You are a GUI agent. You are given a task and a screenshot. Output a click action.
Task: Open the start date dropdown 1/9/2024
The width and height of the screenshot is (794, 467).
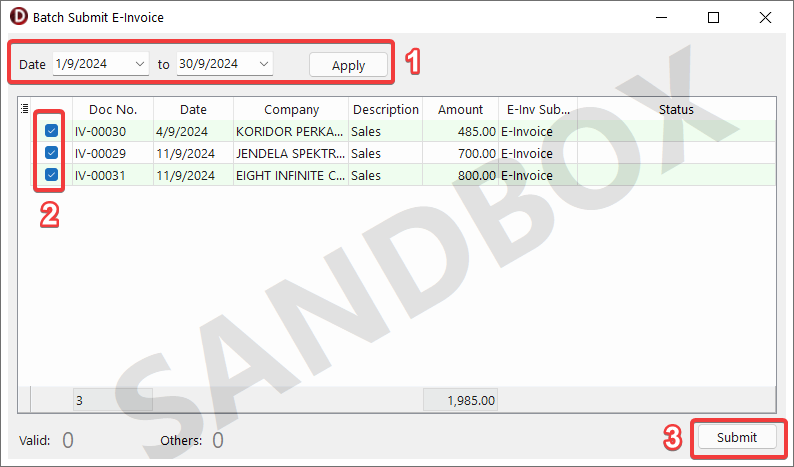click(139, 64)
